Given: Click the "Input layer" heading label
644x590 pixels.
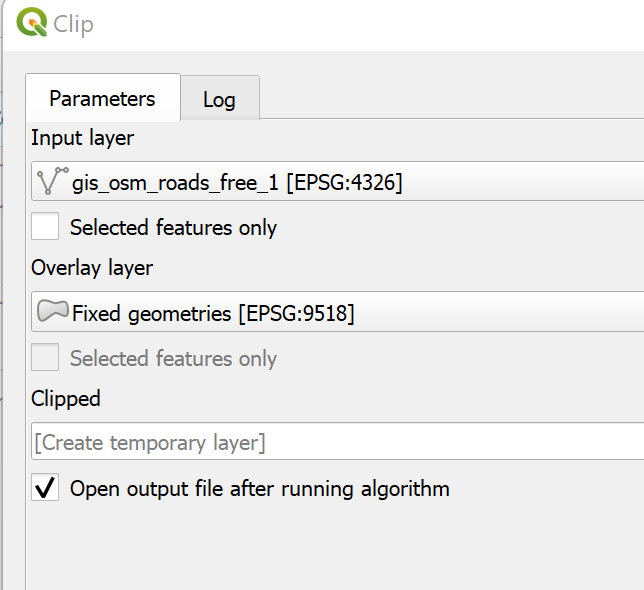Looking at the screenshot, I should 82,138.
